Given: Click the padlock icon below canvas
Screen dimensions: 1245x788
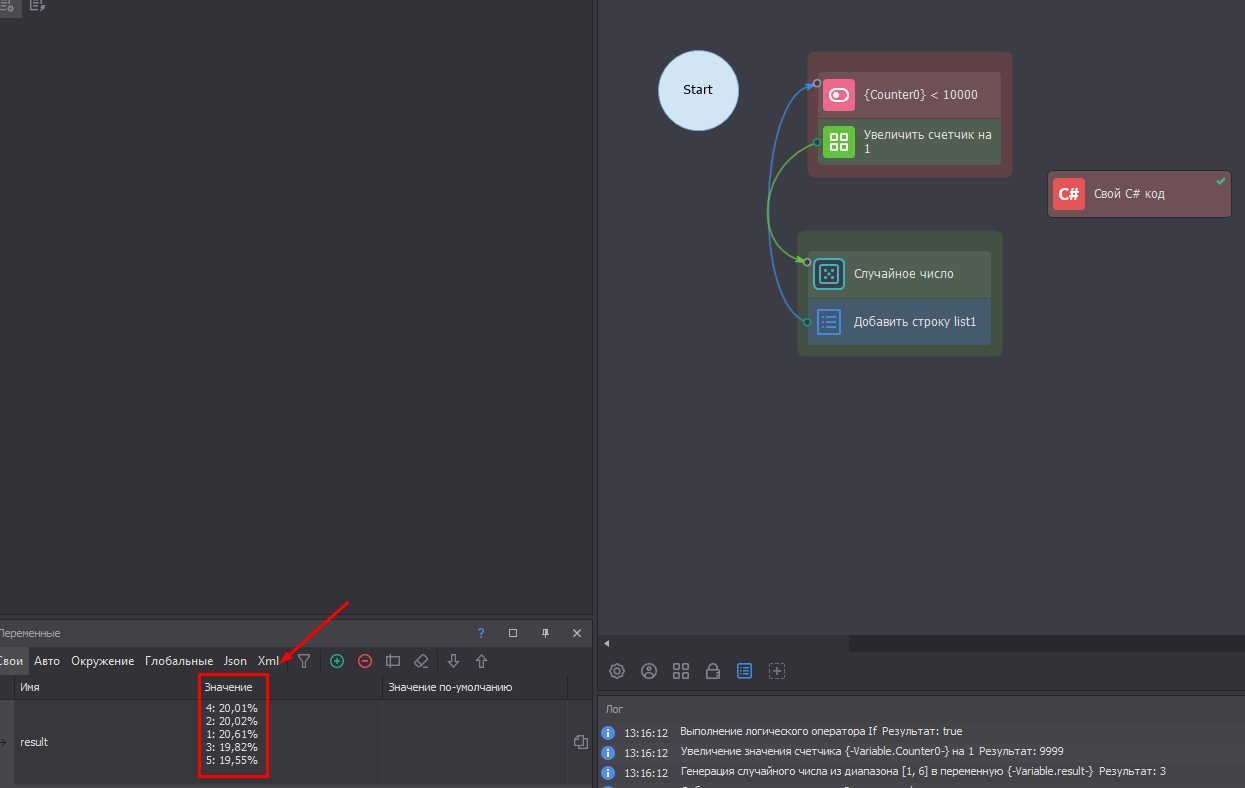Looking at the screenshot, I should click(x=713, y=671).
